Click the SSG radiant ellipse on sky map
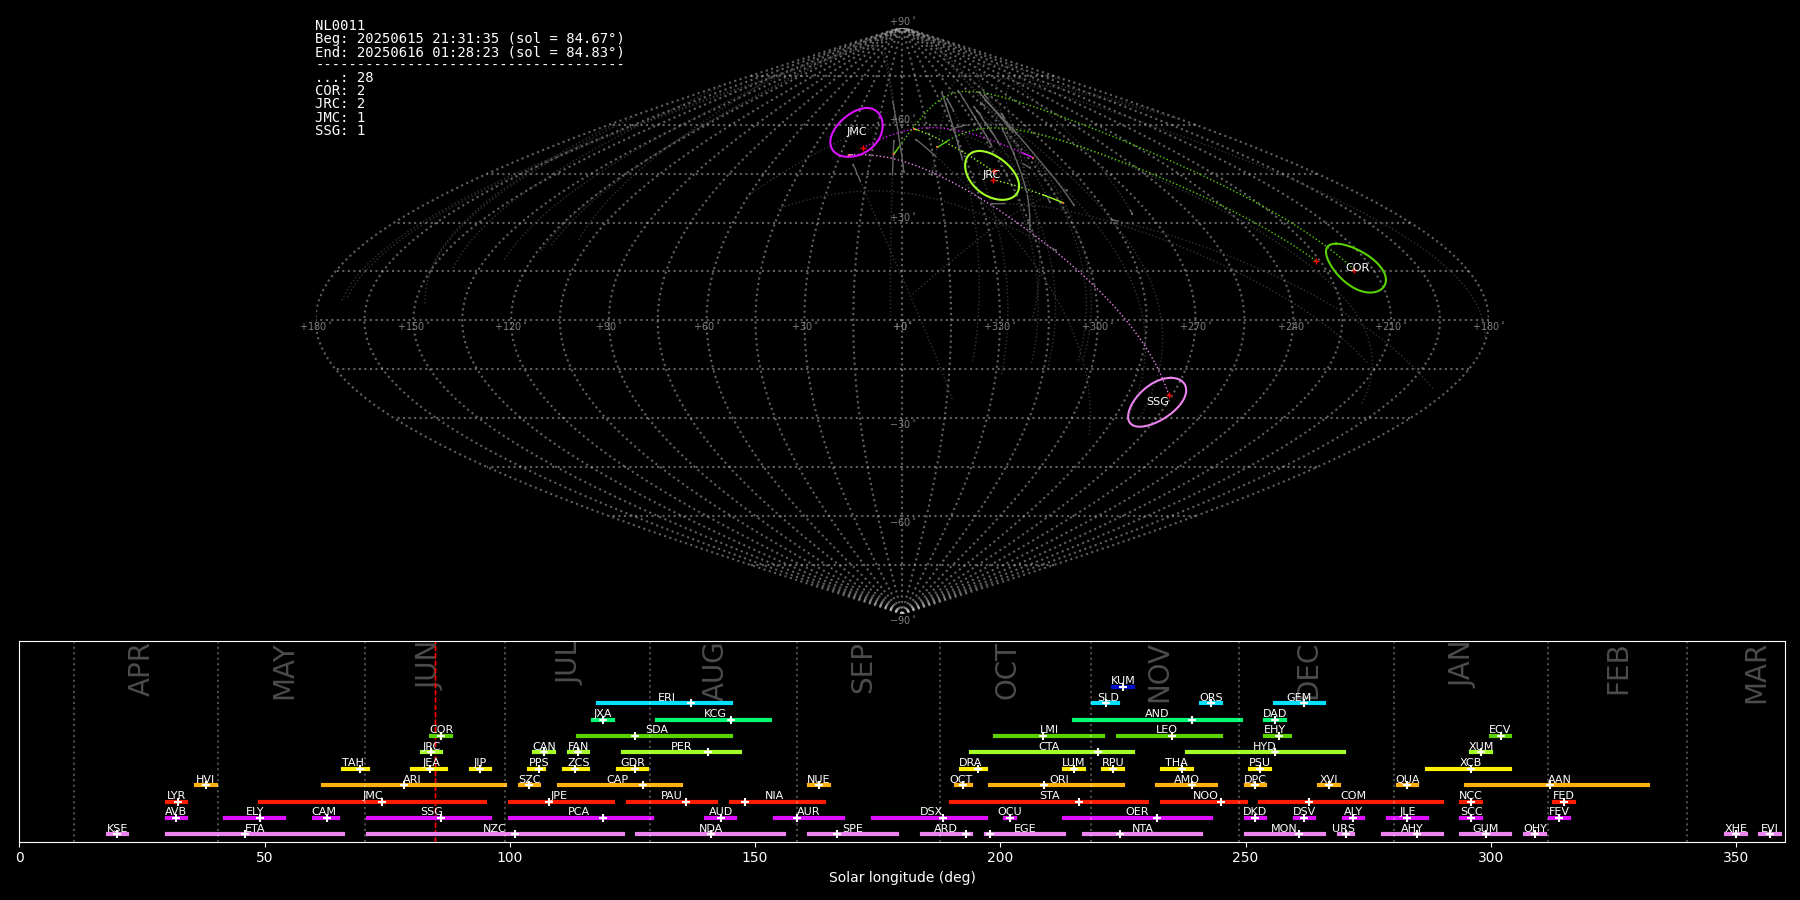Viewport: 1800px width, 900px height. 1157,402
